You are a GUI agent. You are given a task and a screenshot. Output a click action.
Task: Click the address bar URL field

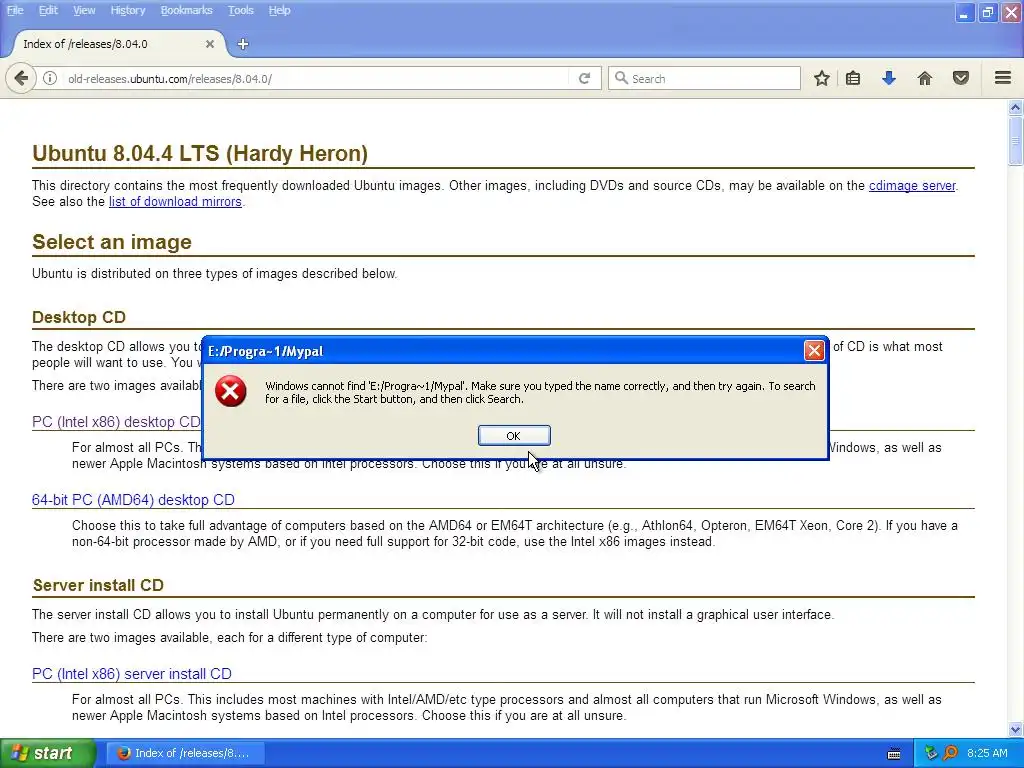pyautogui.click(x=317, y=78)
